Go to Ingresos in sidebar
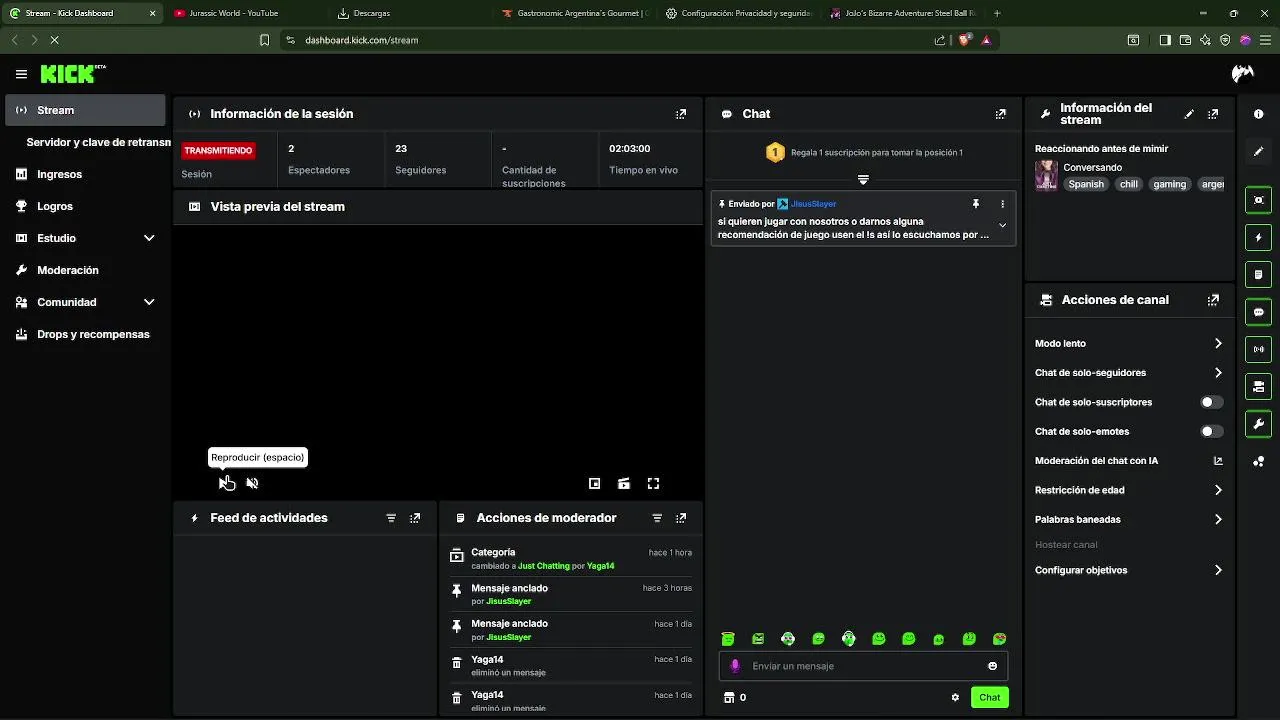The height and width of the screenshot is (720, 1280). point(85,174)
